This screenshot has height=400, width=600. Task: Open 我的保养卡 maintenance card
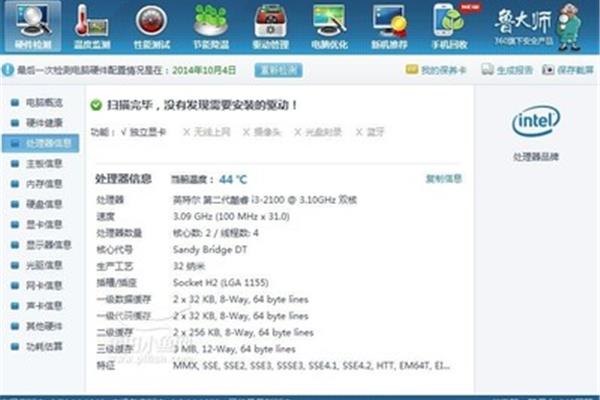click(x=436, y=70)
